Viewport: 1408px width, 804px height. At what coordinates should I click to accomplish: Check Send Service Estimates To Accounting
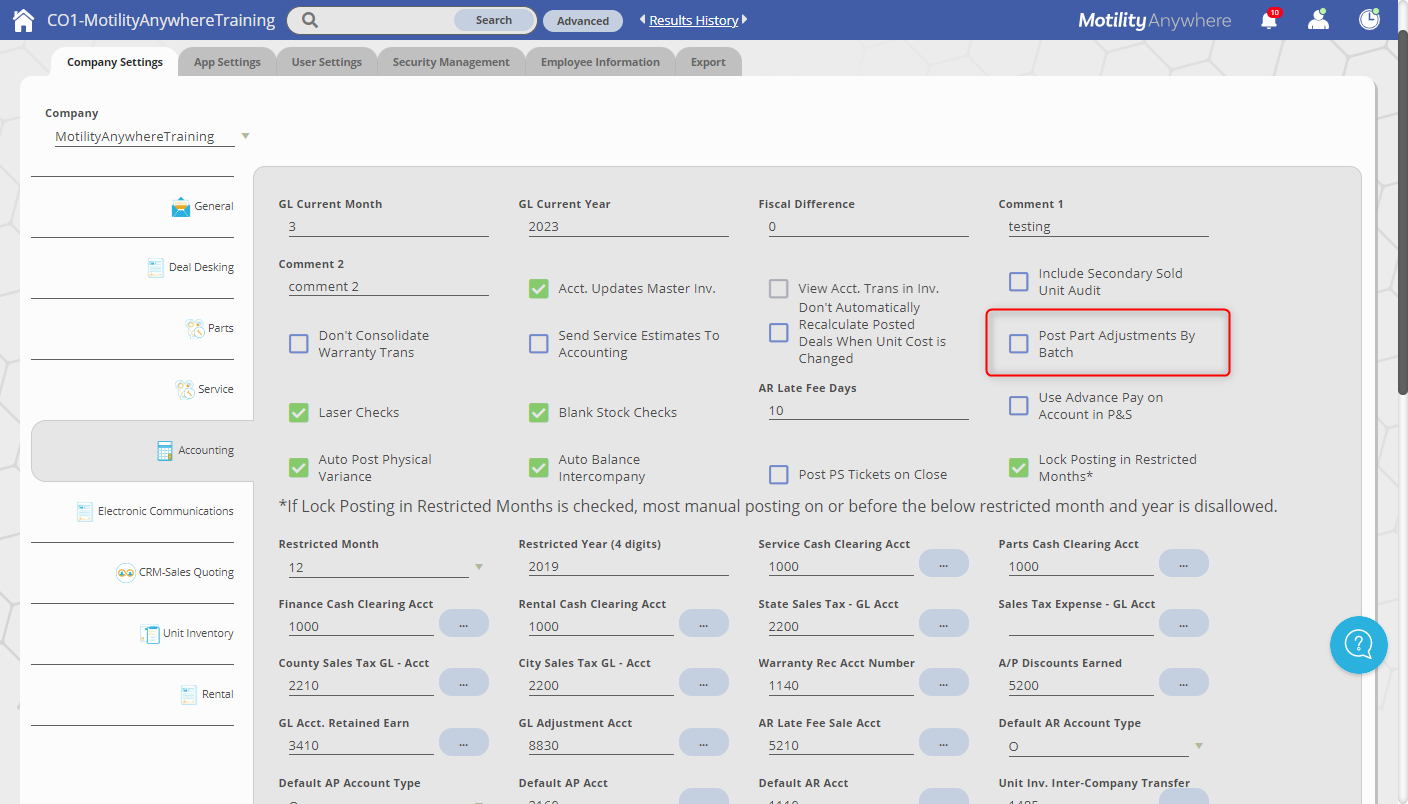(539, 344)
